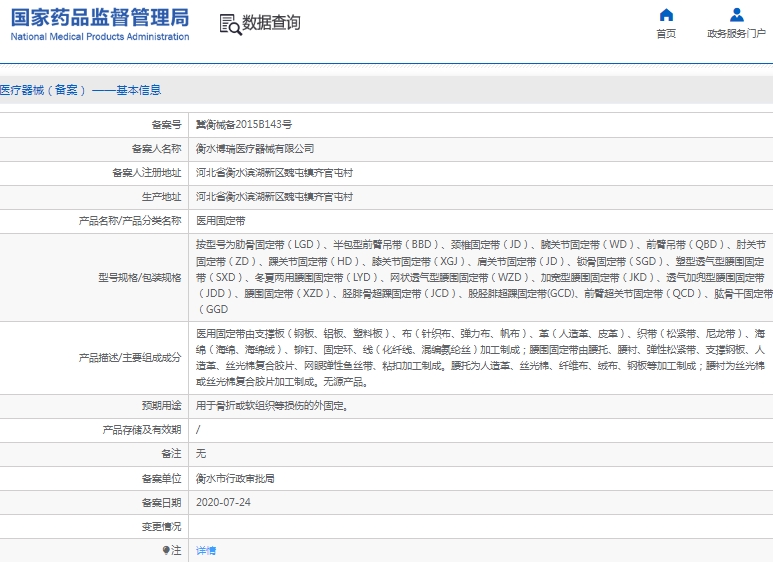The image size is (773, 562).
Task: Click the 备案单位 row label
Action: [x=162, y=478]
